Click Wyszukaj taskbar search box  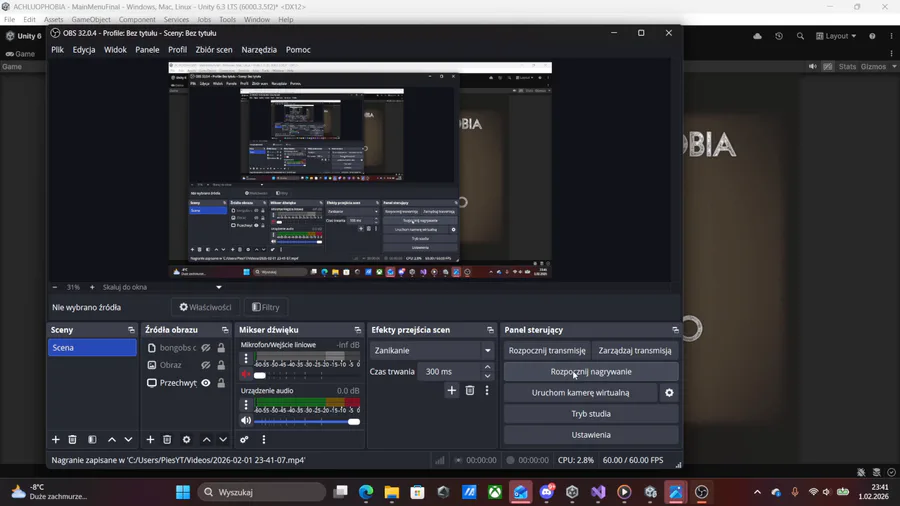(x=262, y=492)
